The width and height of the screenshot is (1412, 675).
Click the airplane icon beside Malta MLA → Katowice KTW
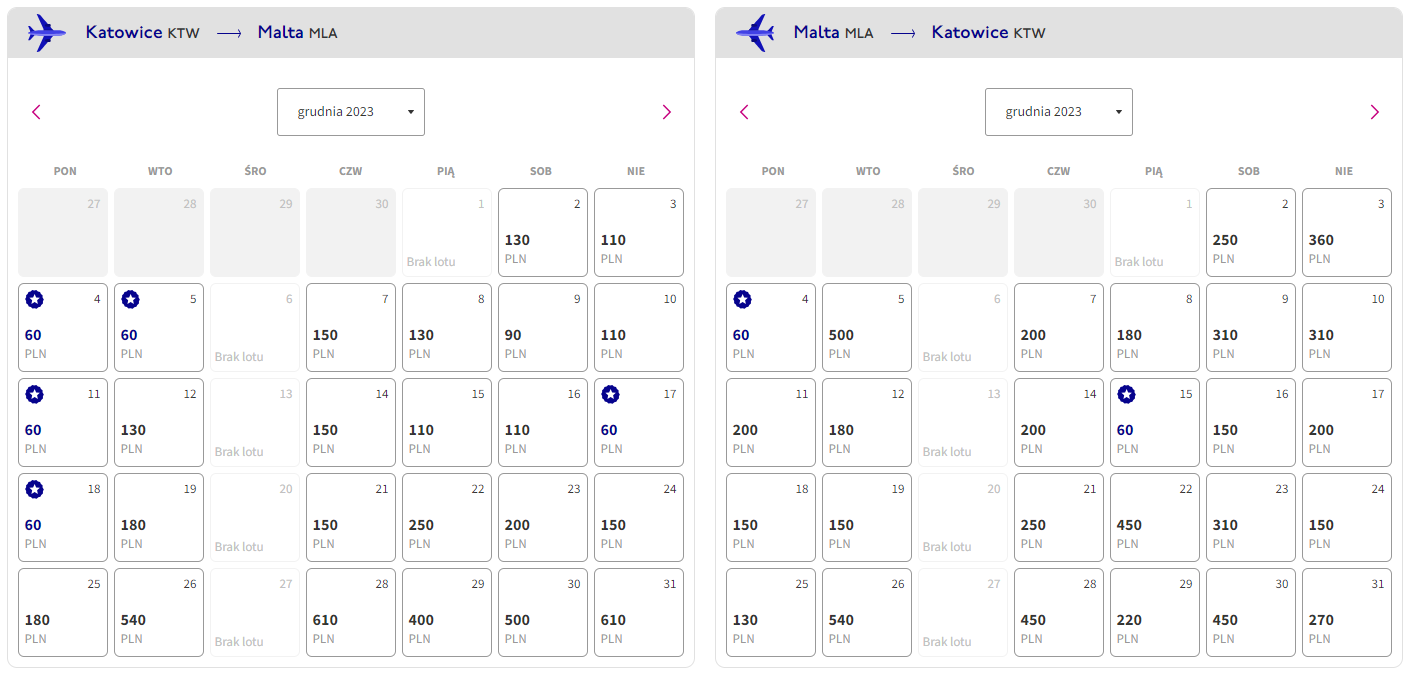point(755,33)
